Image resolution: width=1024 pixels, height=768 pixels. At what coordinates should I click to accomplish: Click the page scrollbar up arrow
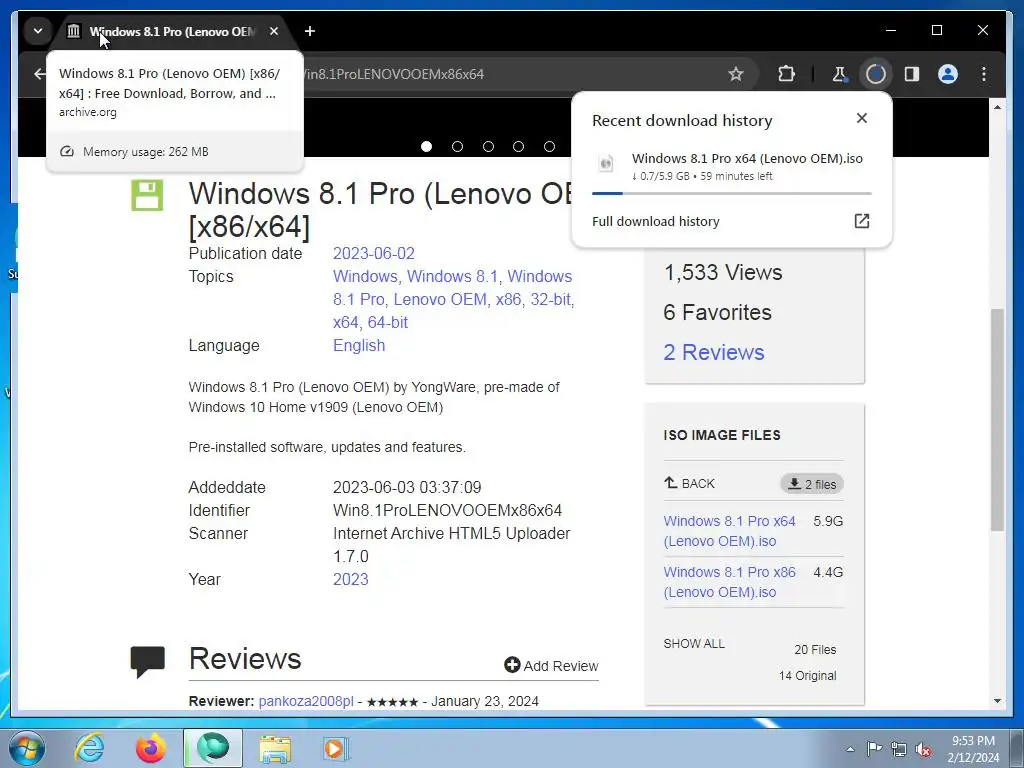click(x=997, y=106)
